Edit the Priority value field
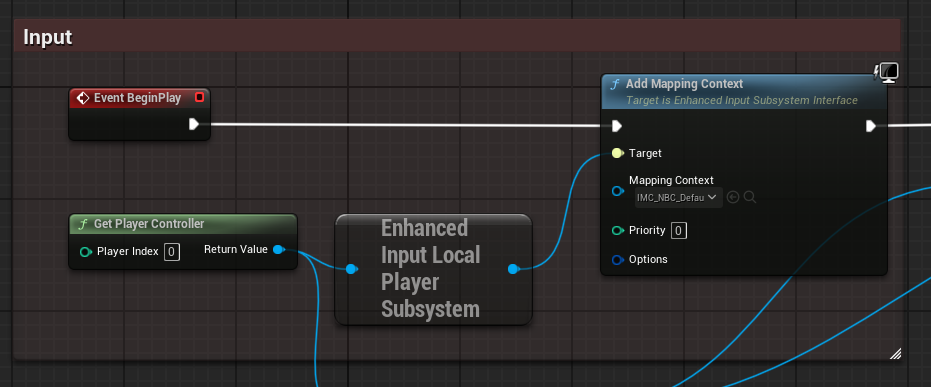 [679, 230]
